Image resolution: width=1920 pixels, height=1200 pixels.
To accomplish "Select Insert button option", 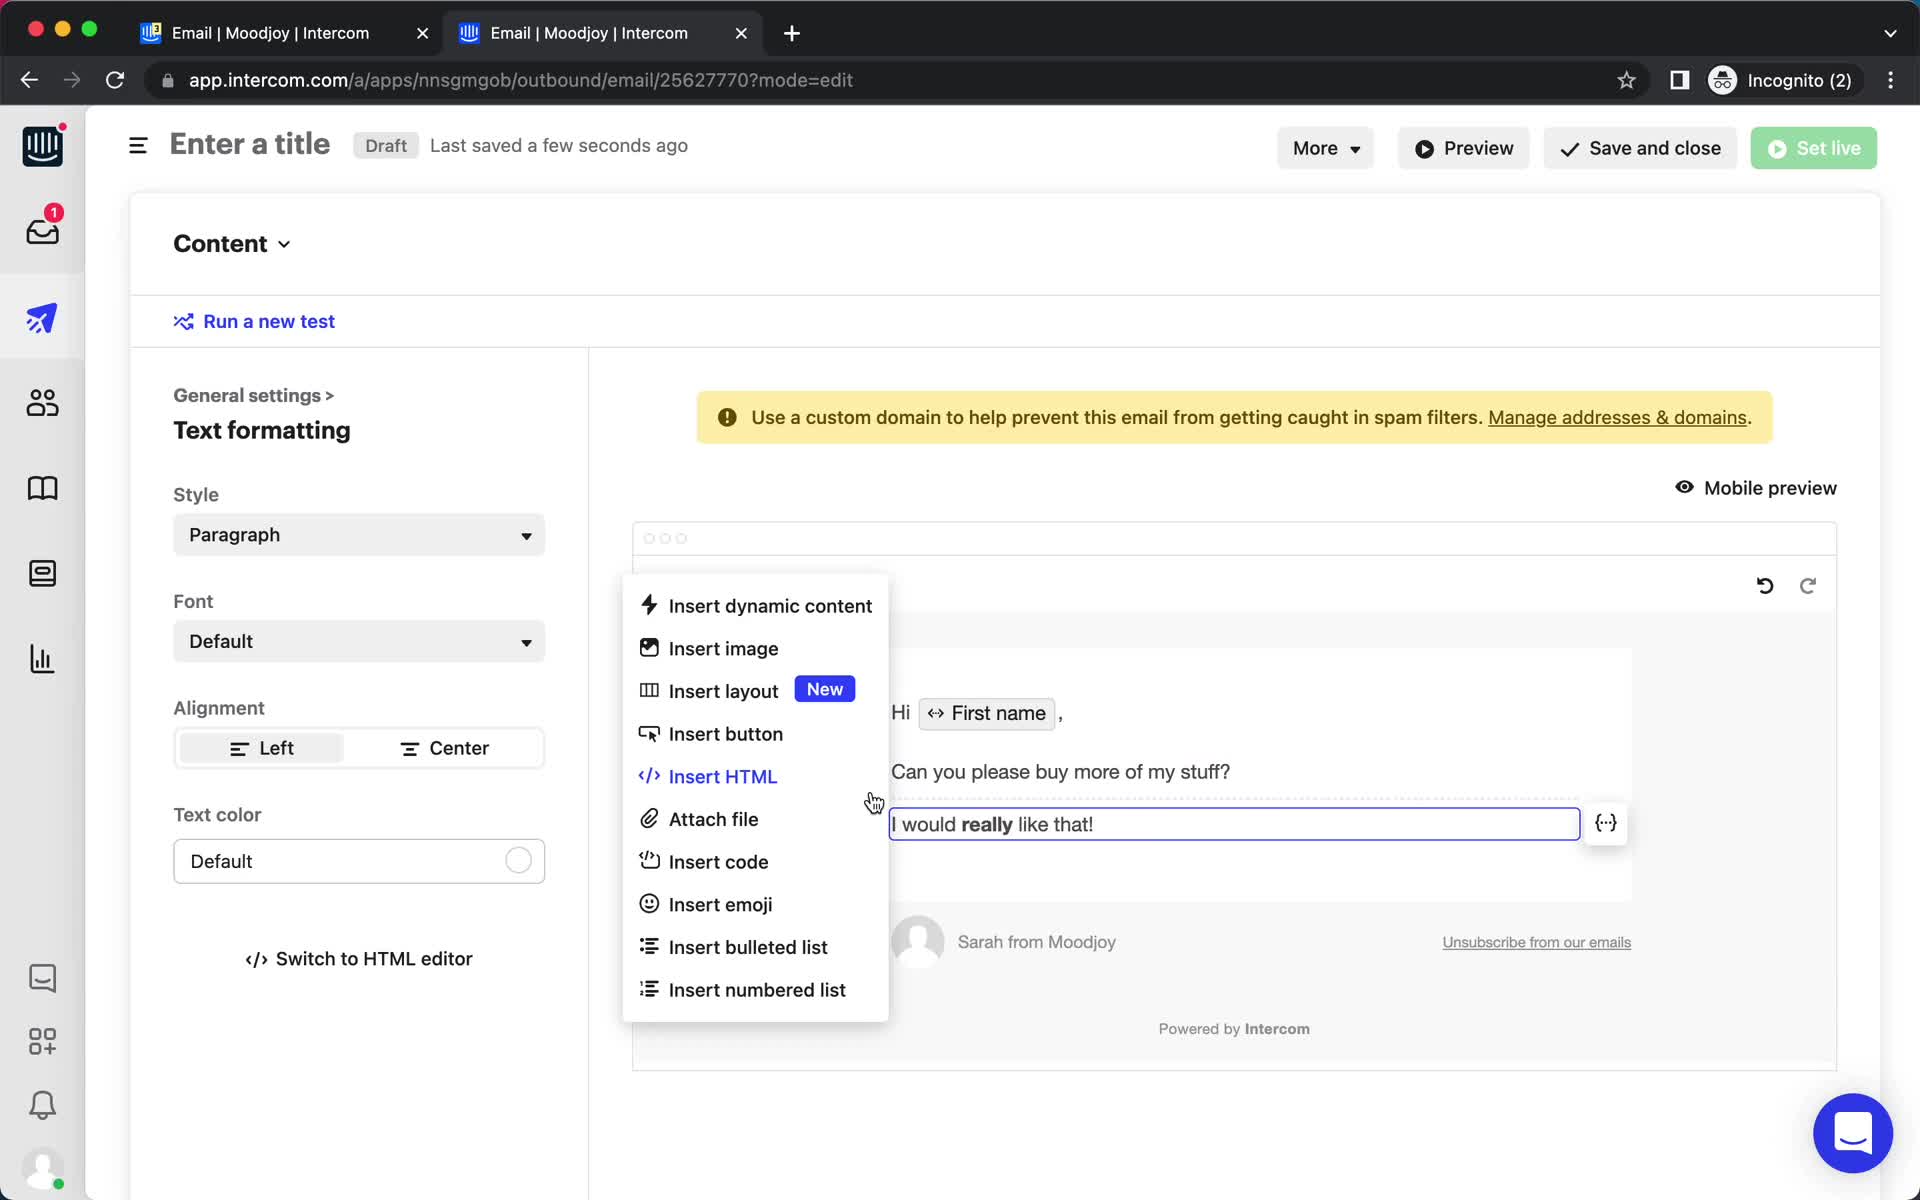I will click(724, 733).
